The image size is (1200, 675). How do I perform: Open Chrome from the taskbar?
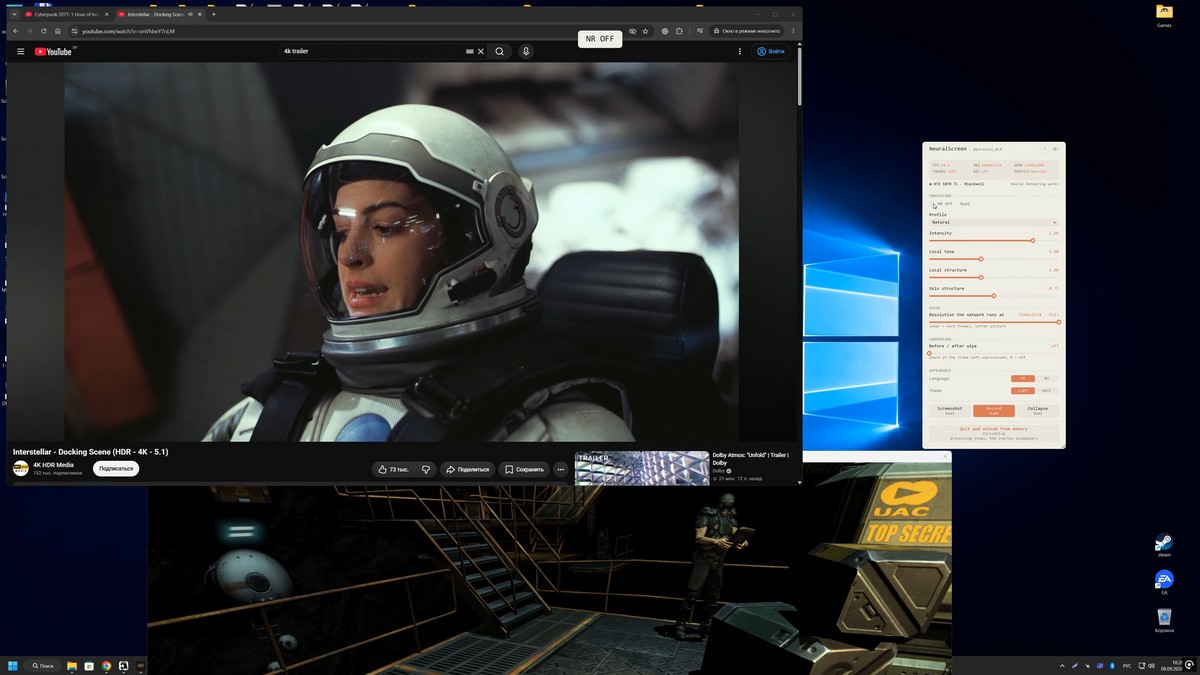pos(106,666)
